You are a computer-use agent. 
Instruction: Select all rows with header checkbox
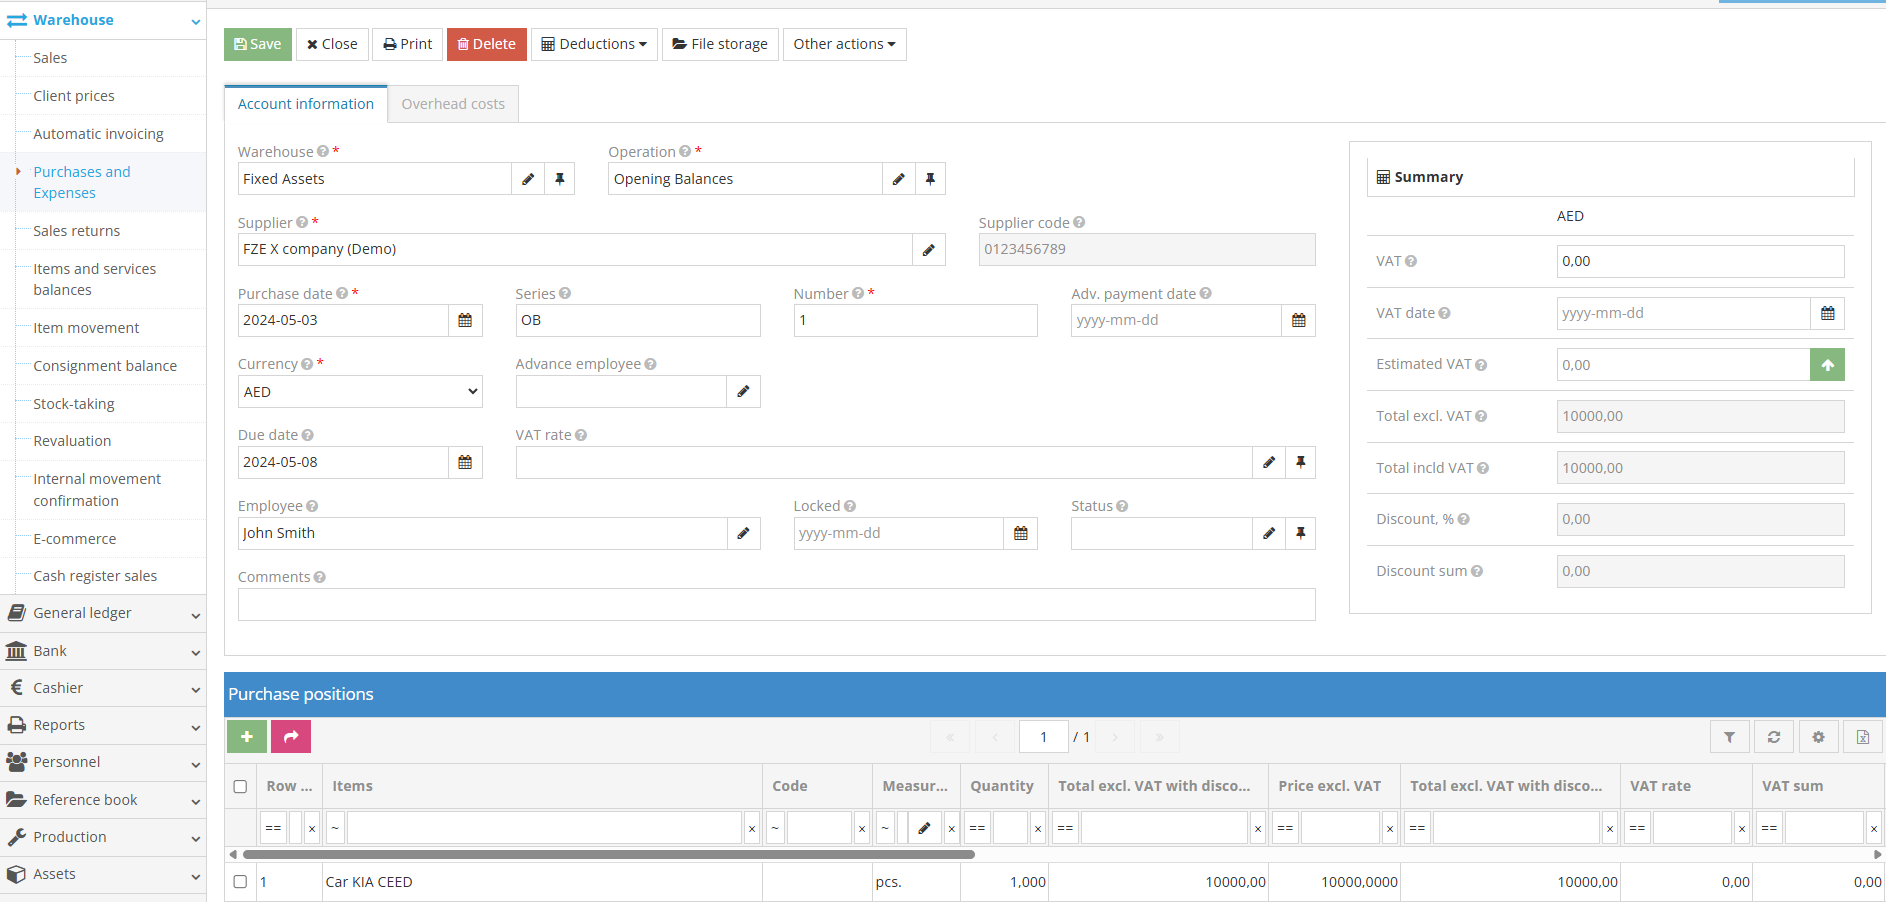(x=240, y=786)
